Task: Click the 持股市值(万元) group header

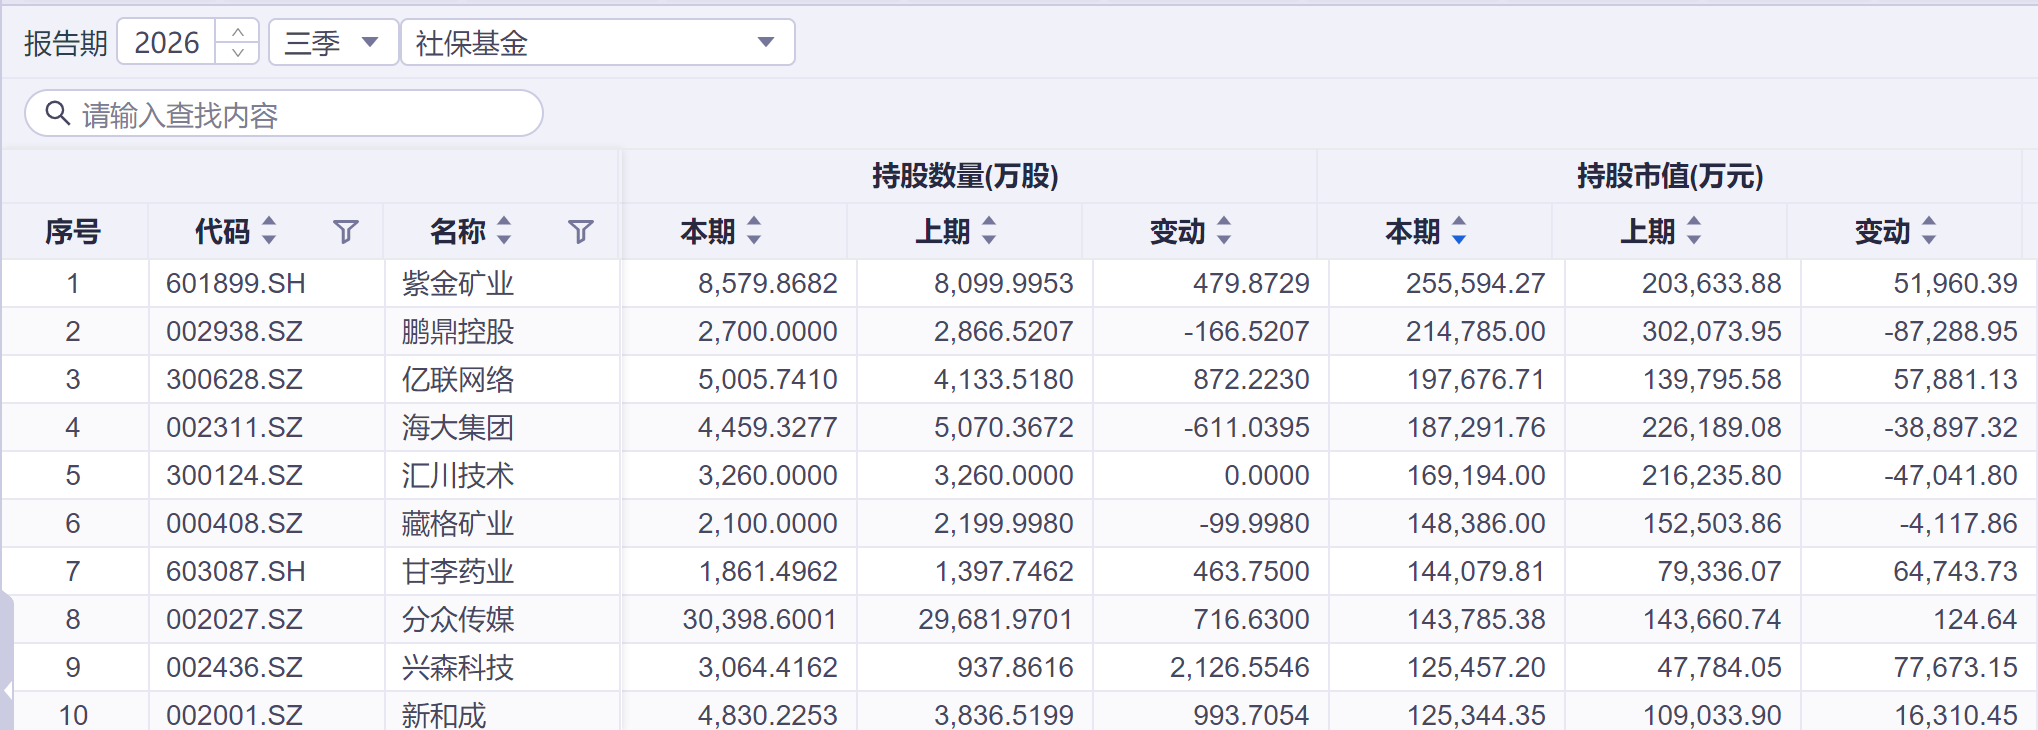Action: tap(1670, 176)
